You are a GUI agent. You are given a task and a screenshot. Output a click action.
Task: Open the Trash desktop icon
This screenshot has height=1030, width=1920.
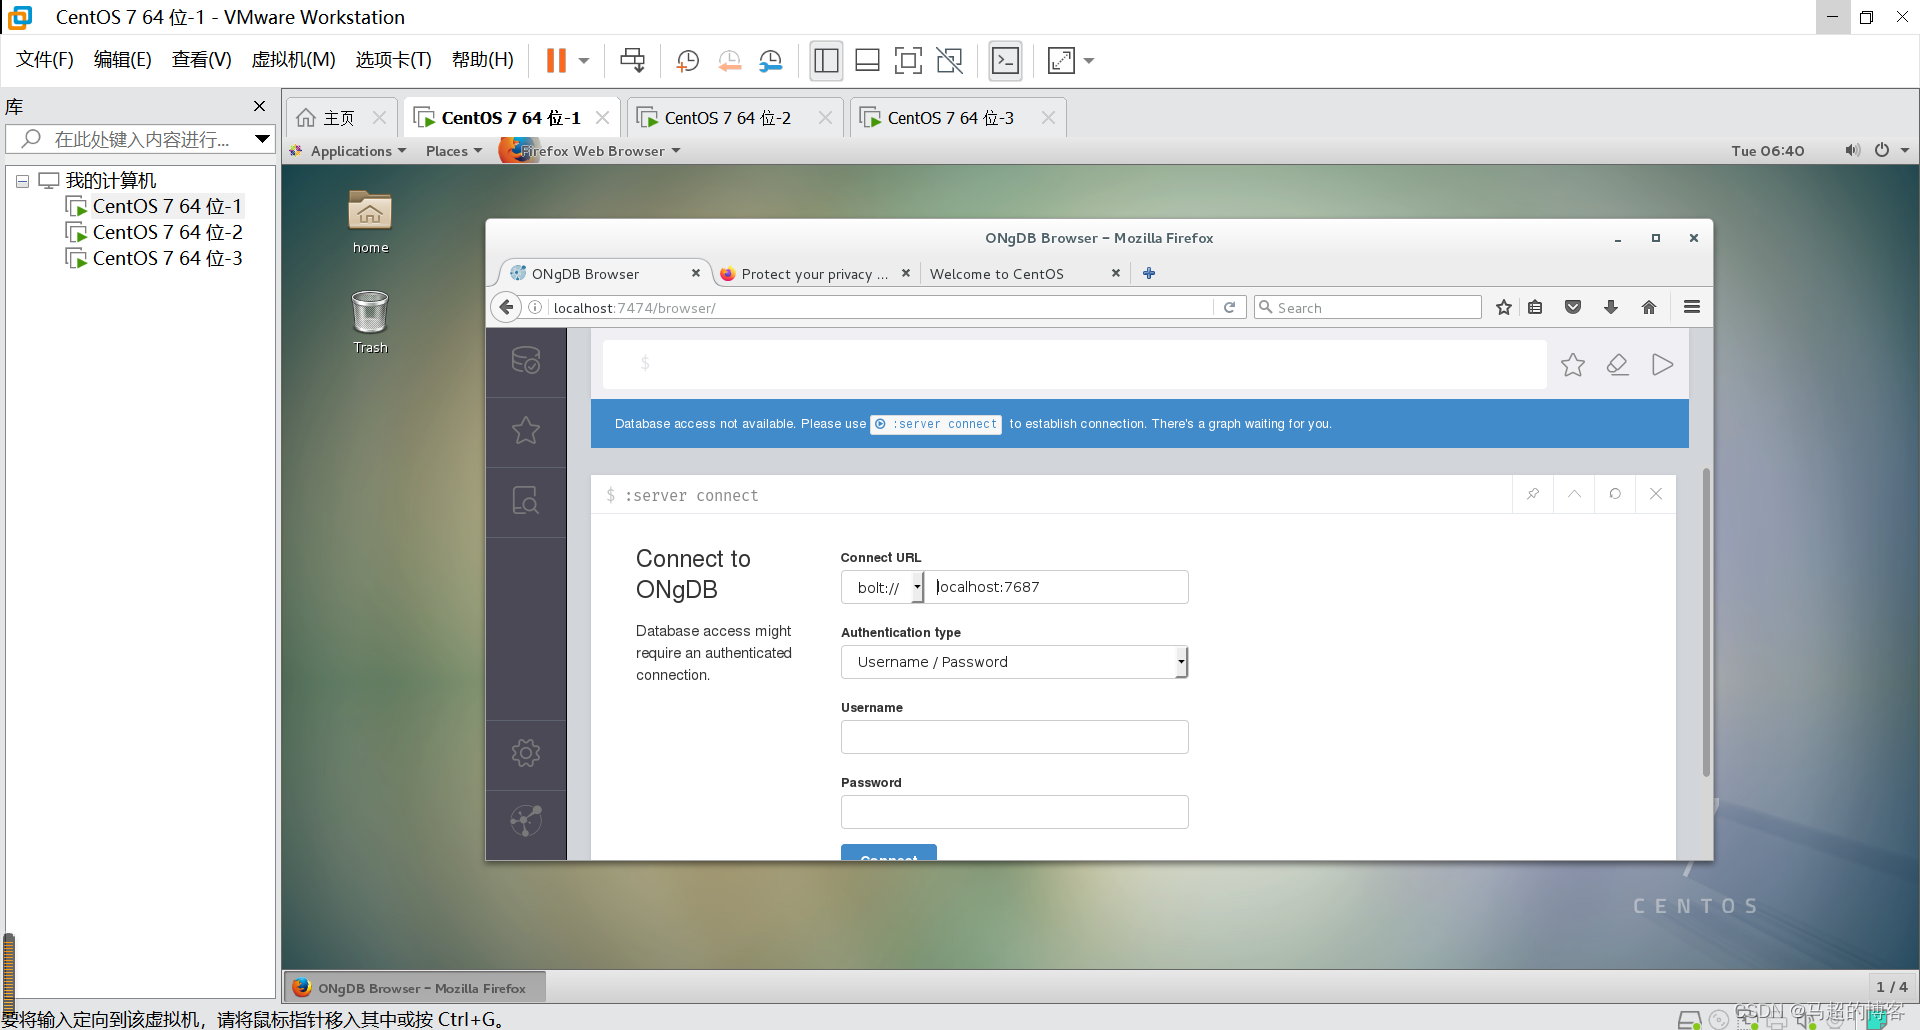pyautogui.click(x=370, y=322)
